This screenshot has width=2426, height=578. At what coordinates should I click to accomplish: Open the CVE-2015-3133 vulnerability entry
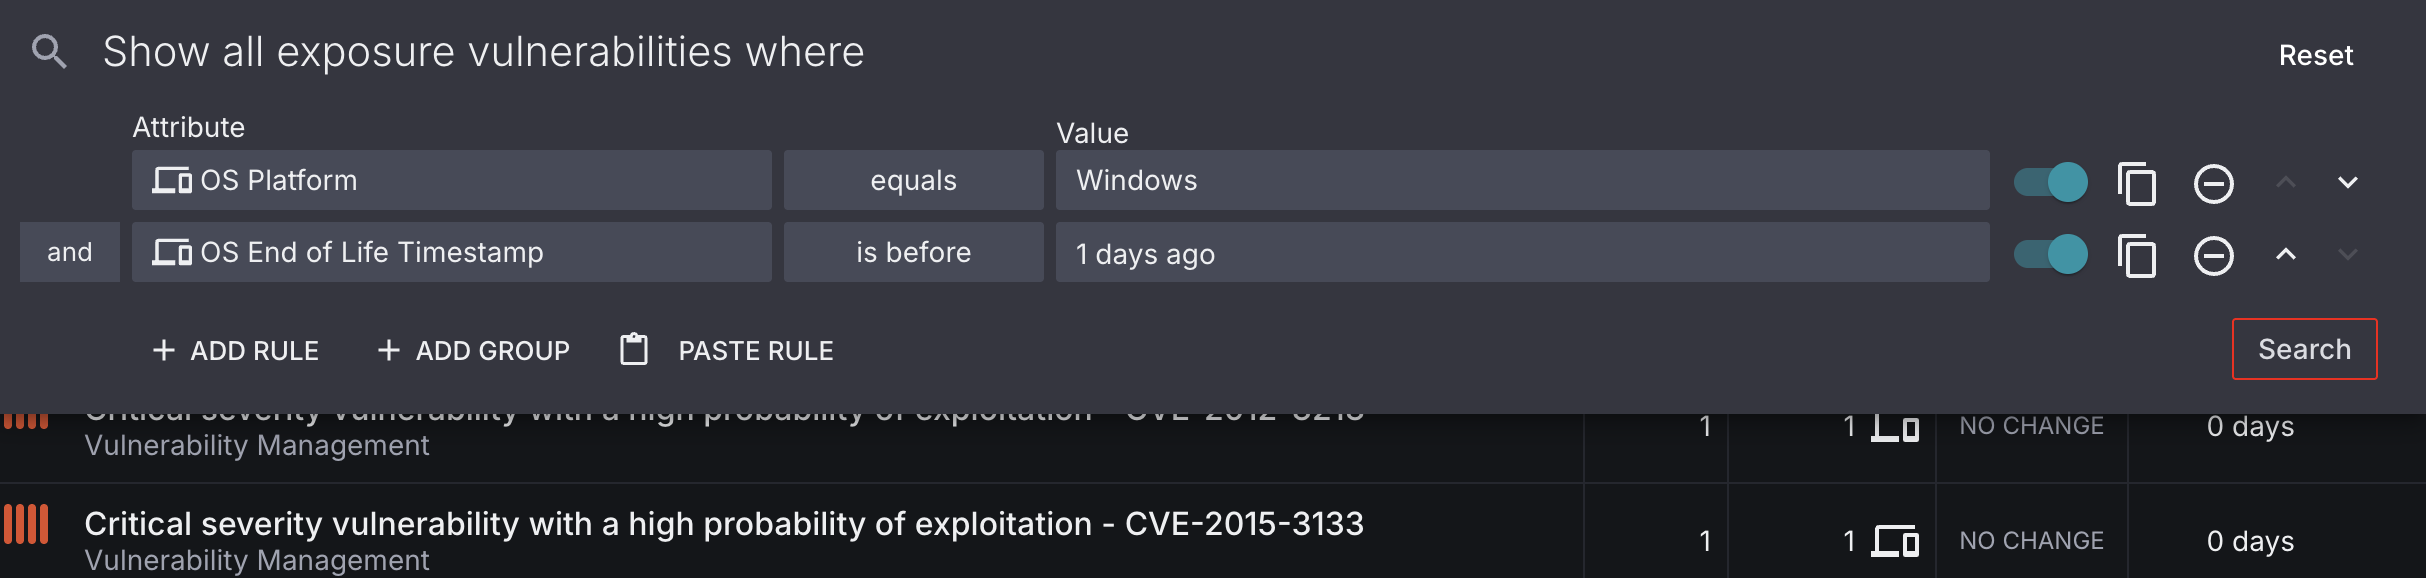click(729, 521)
